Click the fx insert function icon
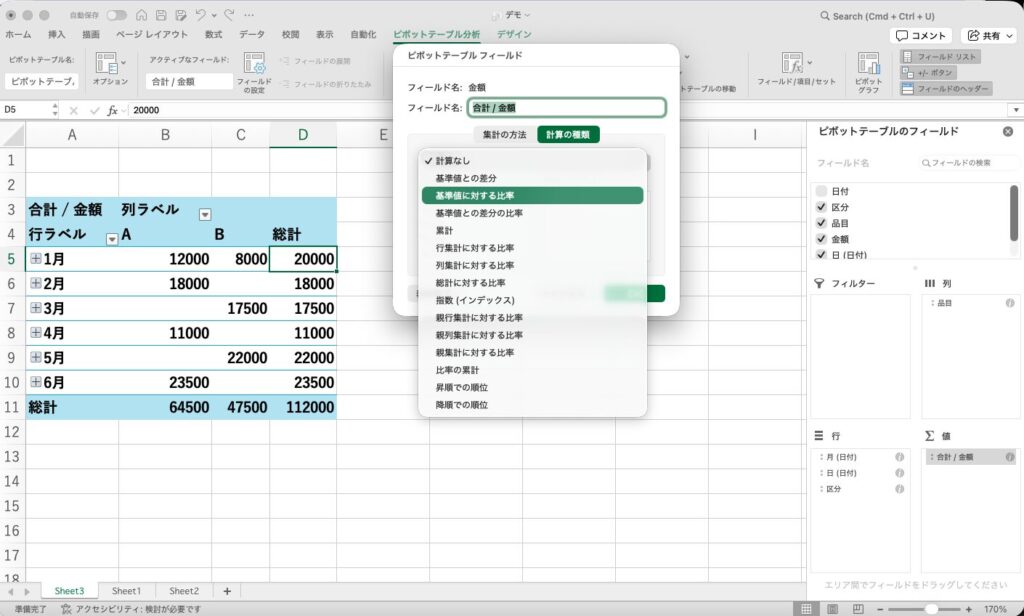The height and width of the screenshot is (616, 1024). point(112,110)
